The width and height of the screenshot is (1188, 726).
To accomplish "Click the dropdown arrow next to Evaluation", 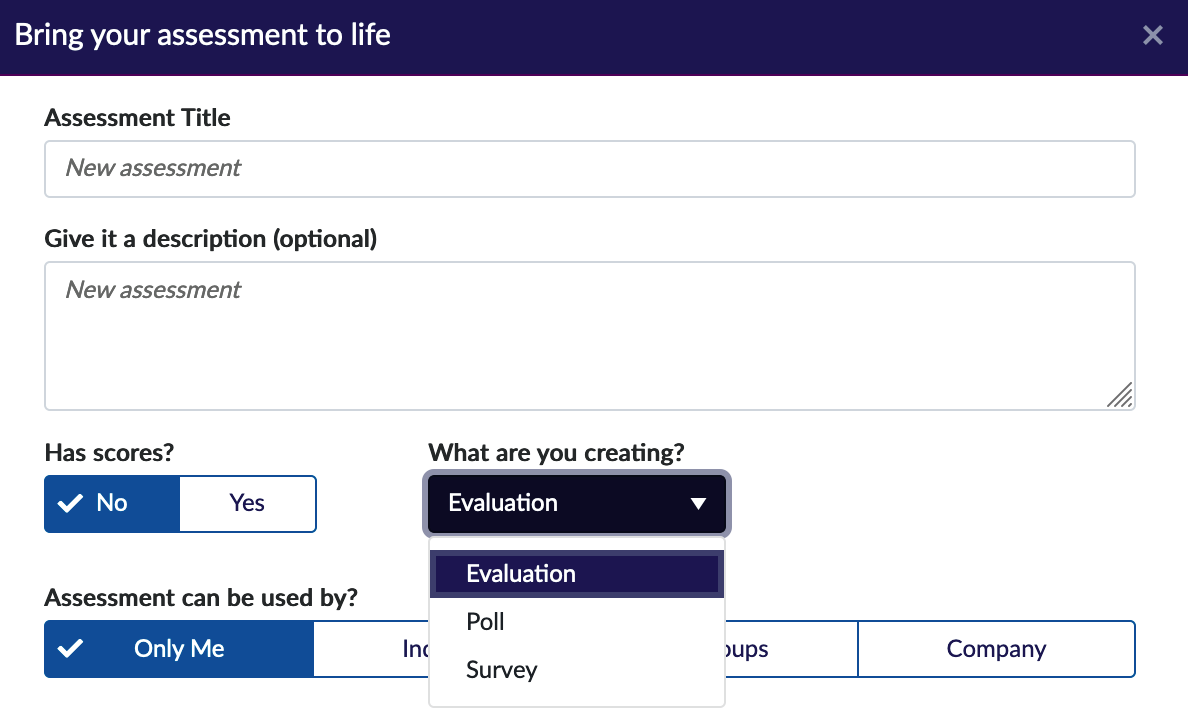I will (698, 504).
